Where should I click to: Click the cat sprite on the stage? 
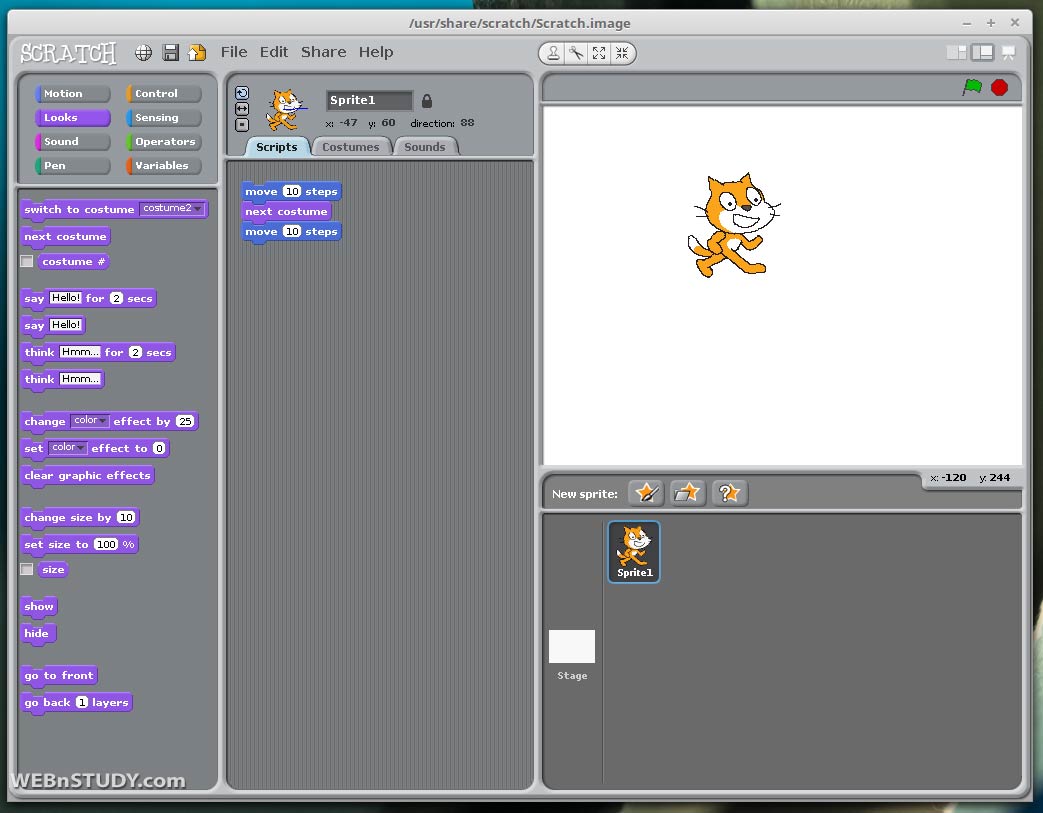click(x=734, y=225)
